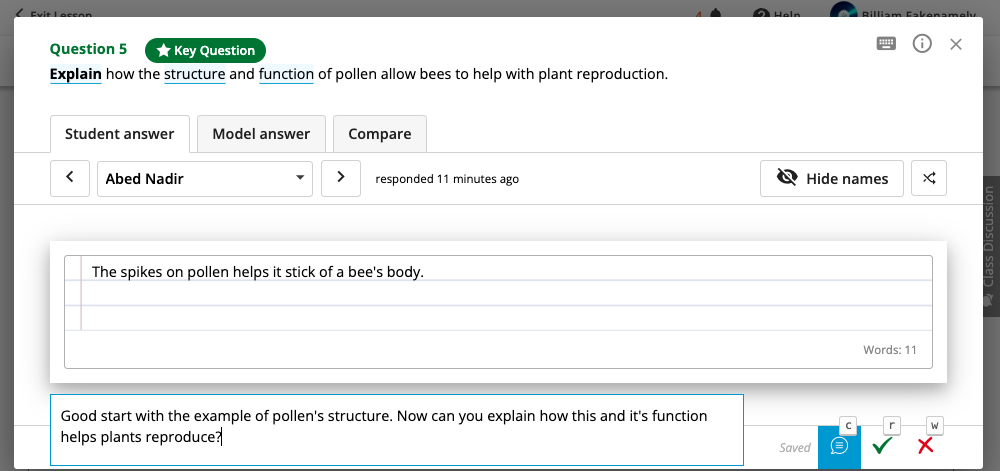The width and height of the screenshot is (1000, 471).
Task: Shuffle student responses with the shuffle icon
Action: 929,179
